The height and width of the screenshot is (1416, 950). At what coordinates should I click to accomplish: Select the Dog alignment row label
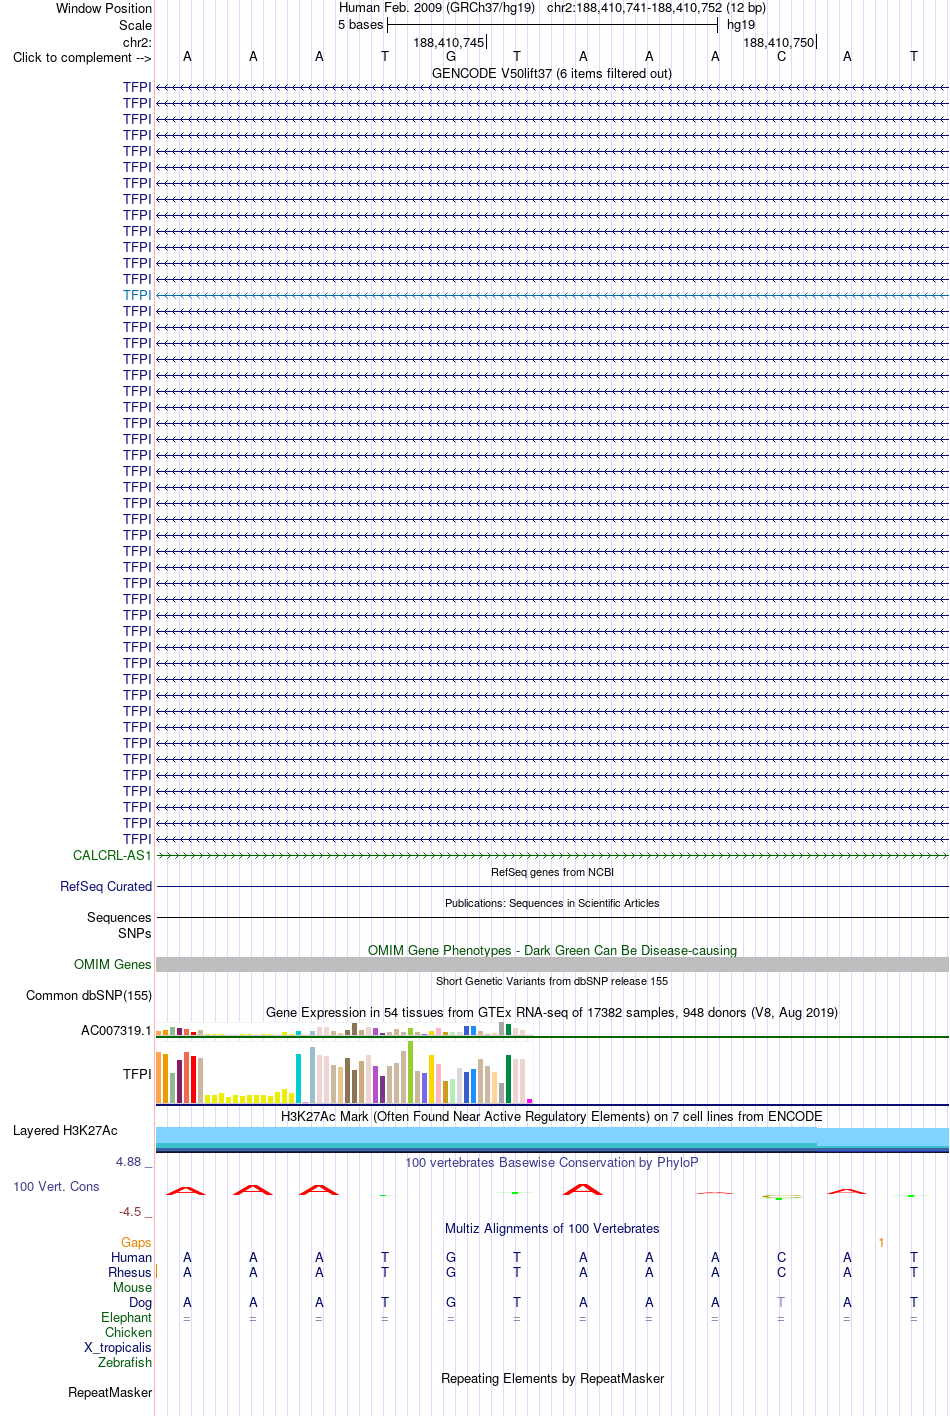coord(140,1302)
